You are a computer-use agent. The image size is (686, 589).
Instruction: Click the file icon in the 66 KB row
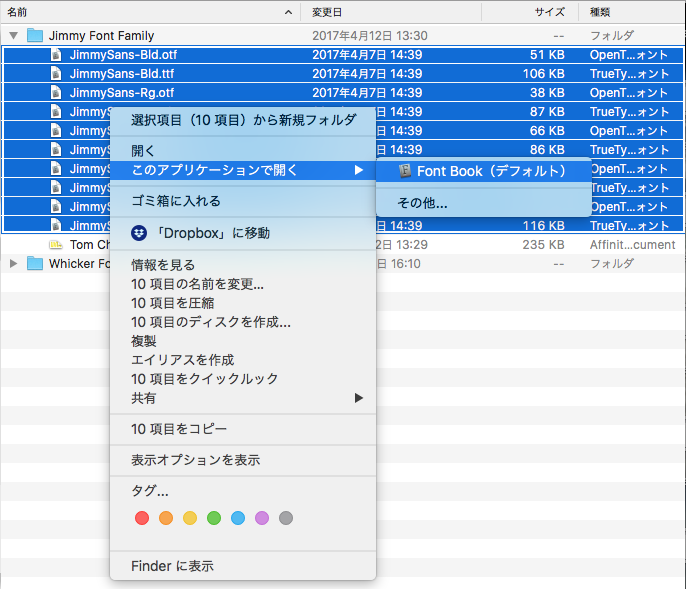pyautogui.click(x=56, y=130)
